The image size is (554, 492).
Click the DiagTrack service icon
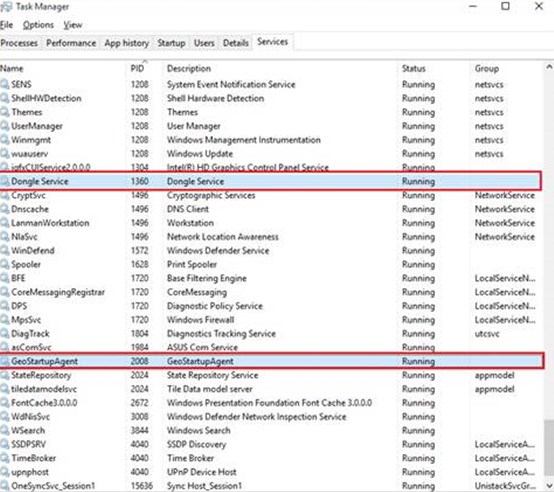pos(5,333)
